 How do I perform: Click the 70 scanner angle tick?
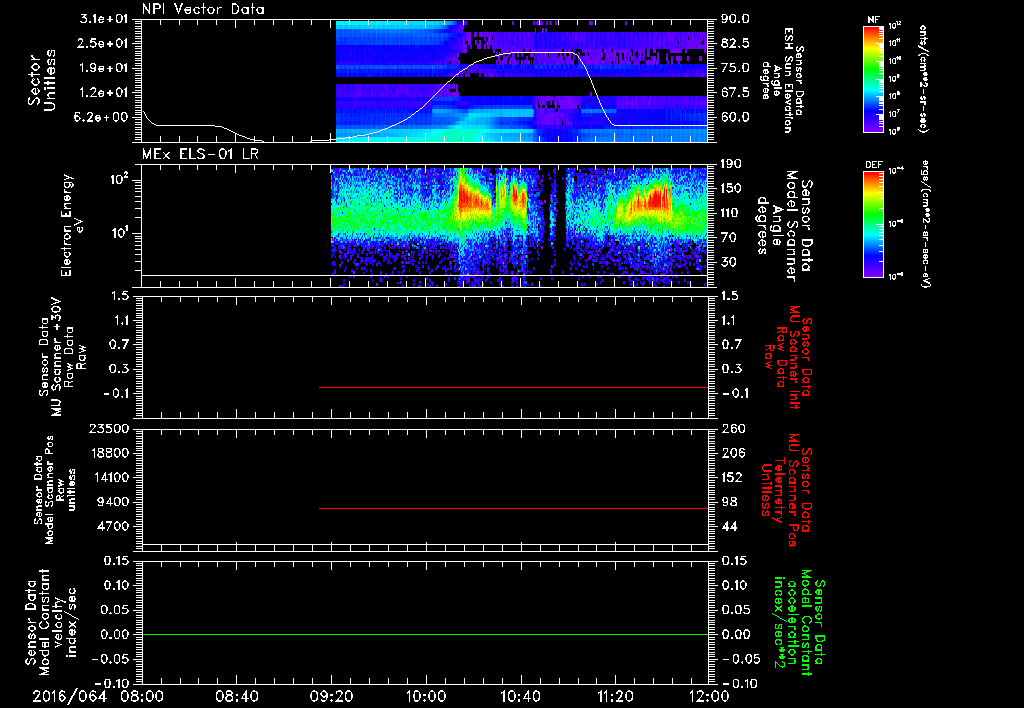[729, 238]
